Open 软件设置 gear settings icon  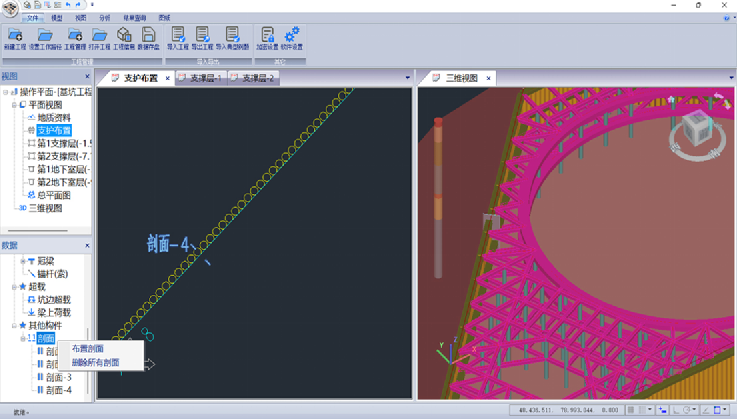(x=292, y=36)
